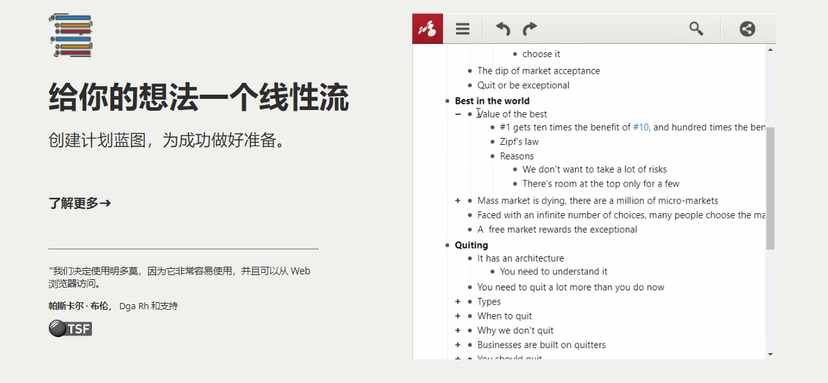Expand 'Mass market is dying' node
Viewport: 828px width, 383px height.
click(x=458, y=201)
